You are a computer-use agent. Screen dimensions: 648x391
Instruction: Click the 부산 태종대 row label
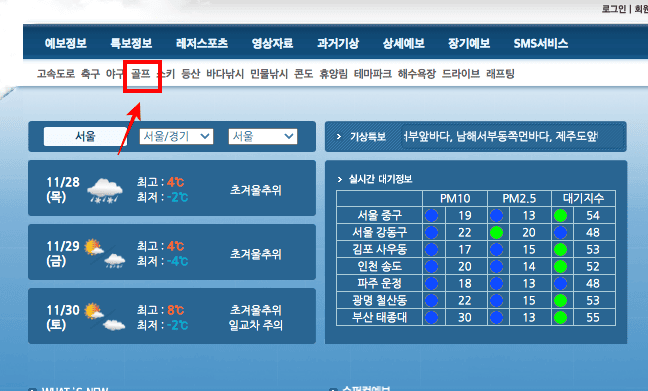click(379, 317)
